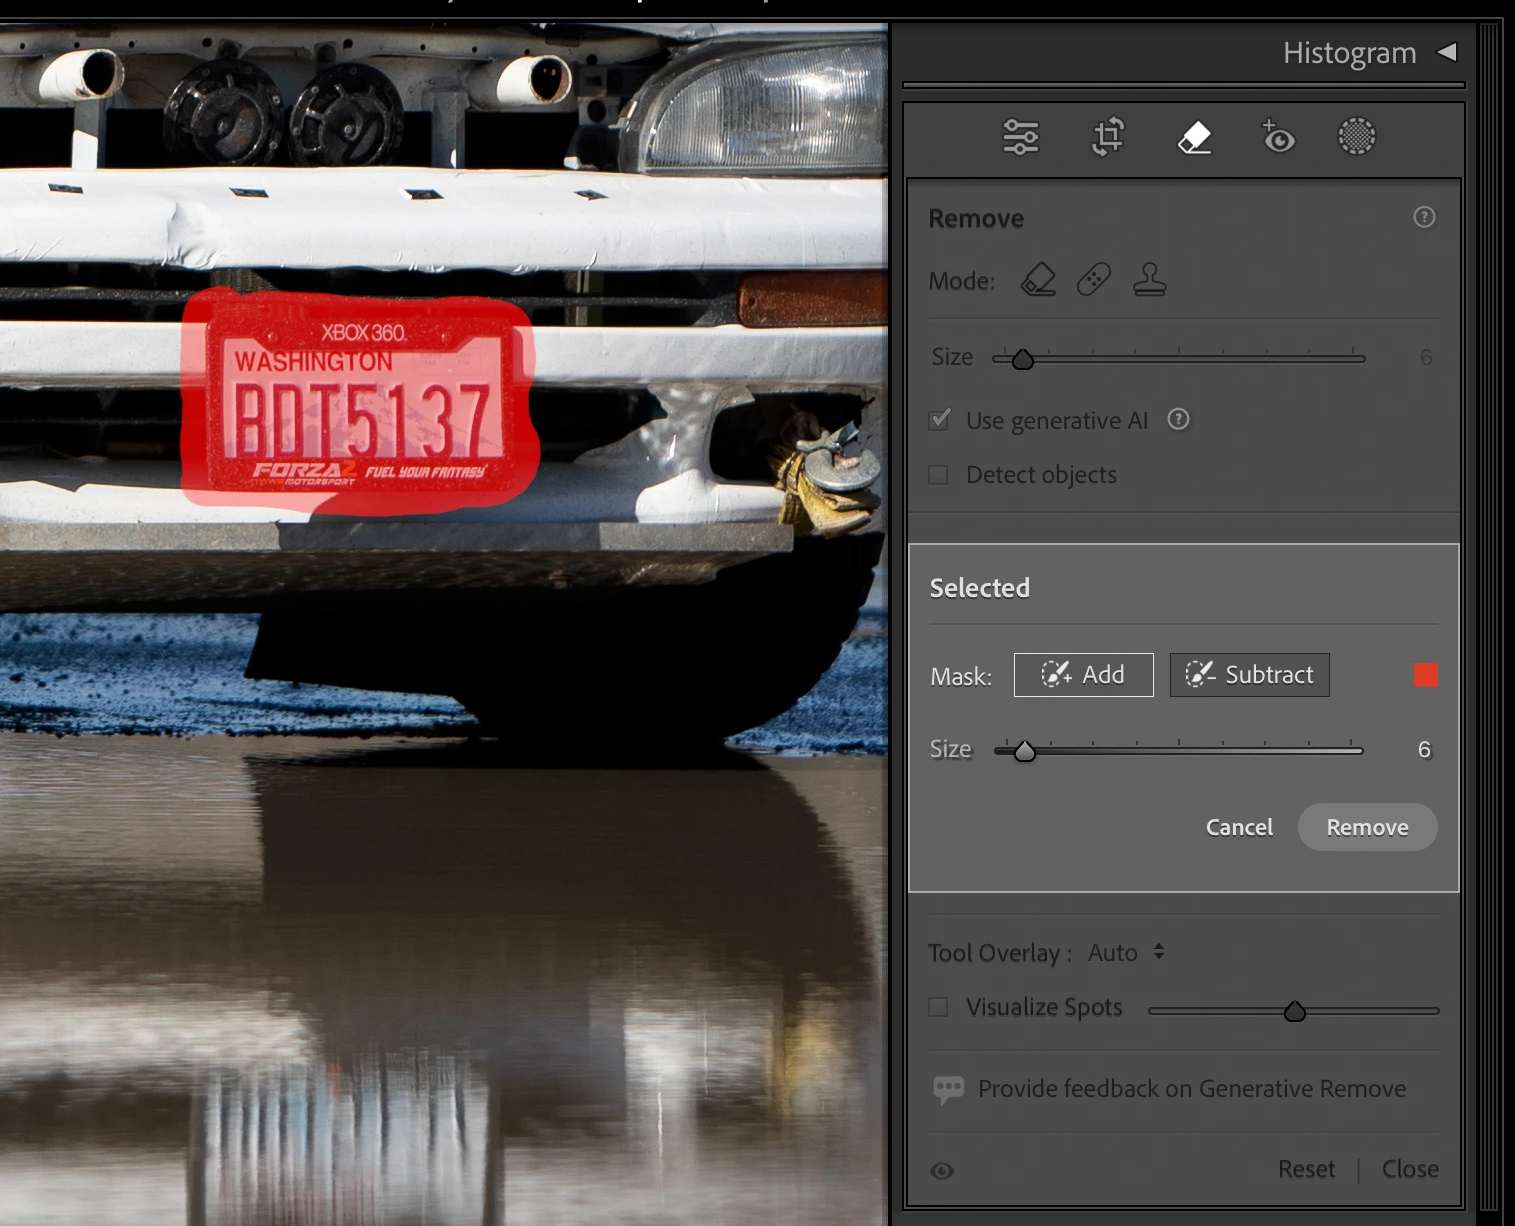Click the Reset button
This screenshot has width=1515, height=1226.
coord(1306,1169)
